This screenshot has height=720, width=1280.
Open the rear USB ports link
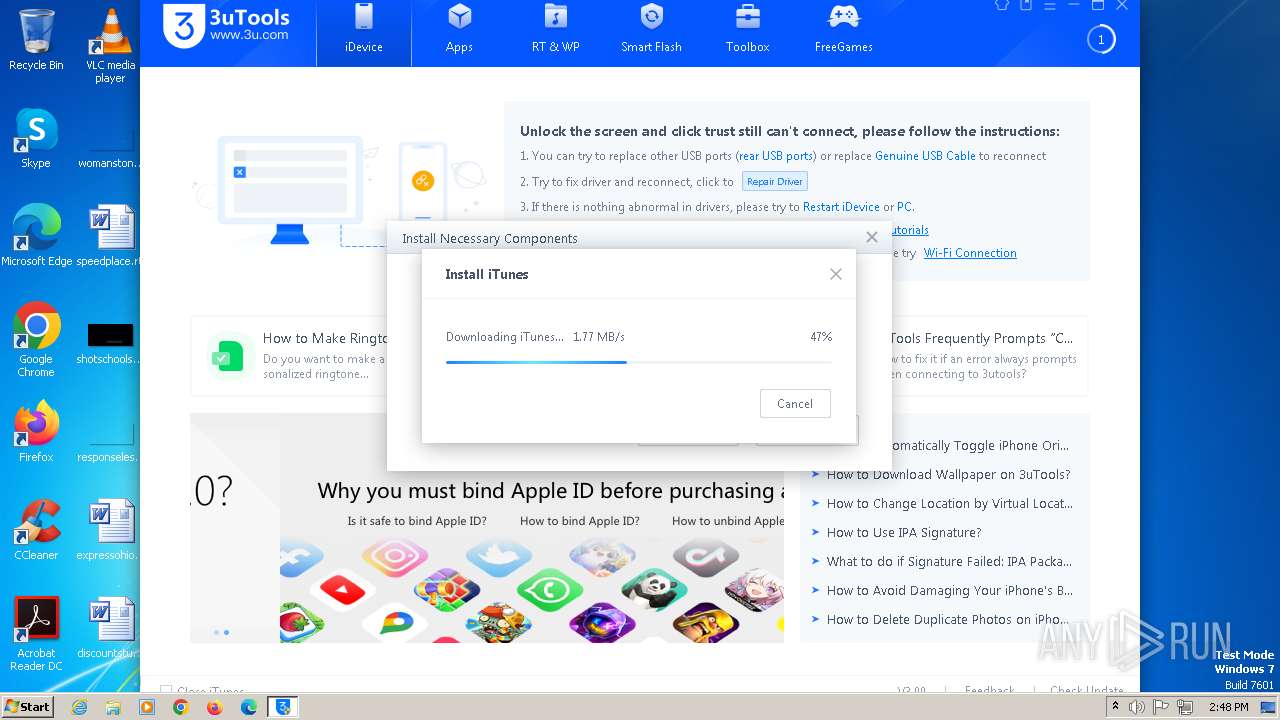pos(776,156)
